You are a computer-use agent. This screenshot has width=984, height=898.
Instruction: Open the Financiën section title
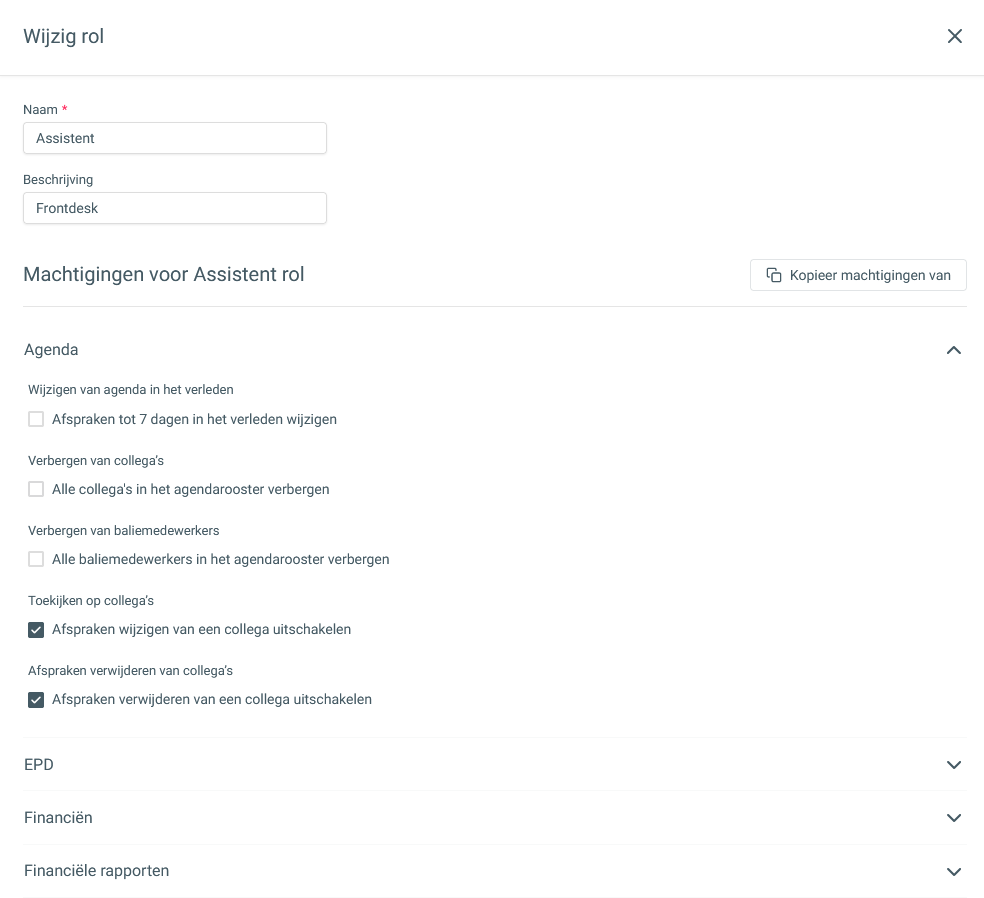tap(58, 818)
